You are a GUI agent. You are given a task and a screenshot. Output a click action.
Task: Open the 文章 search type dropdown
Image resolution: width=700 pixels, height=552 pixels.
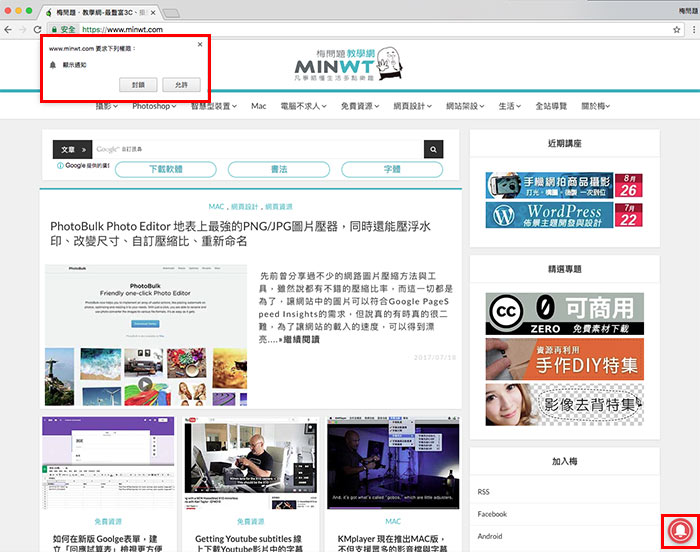click(72, 150)
